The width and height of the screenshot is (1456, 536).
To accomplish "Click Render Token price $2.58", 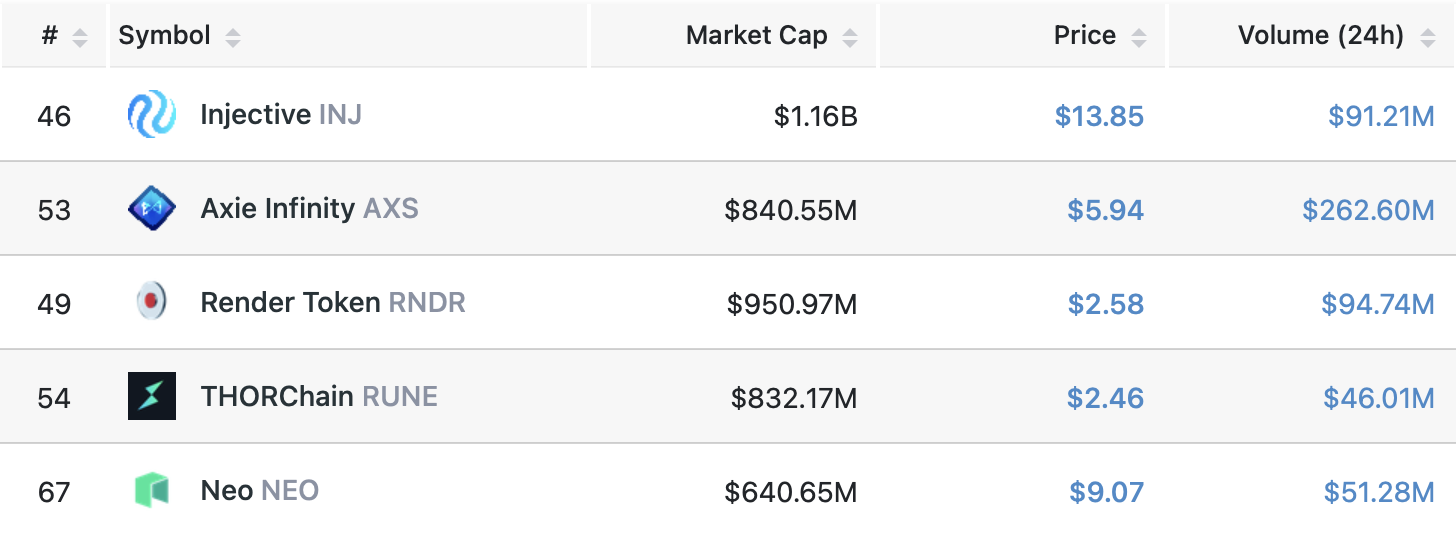I will tap(1105, 304).
